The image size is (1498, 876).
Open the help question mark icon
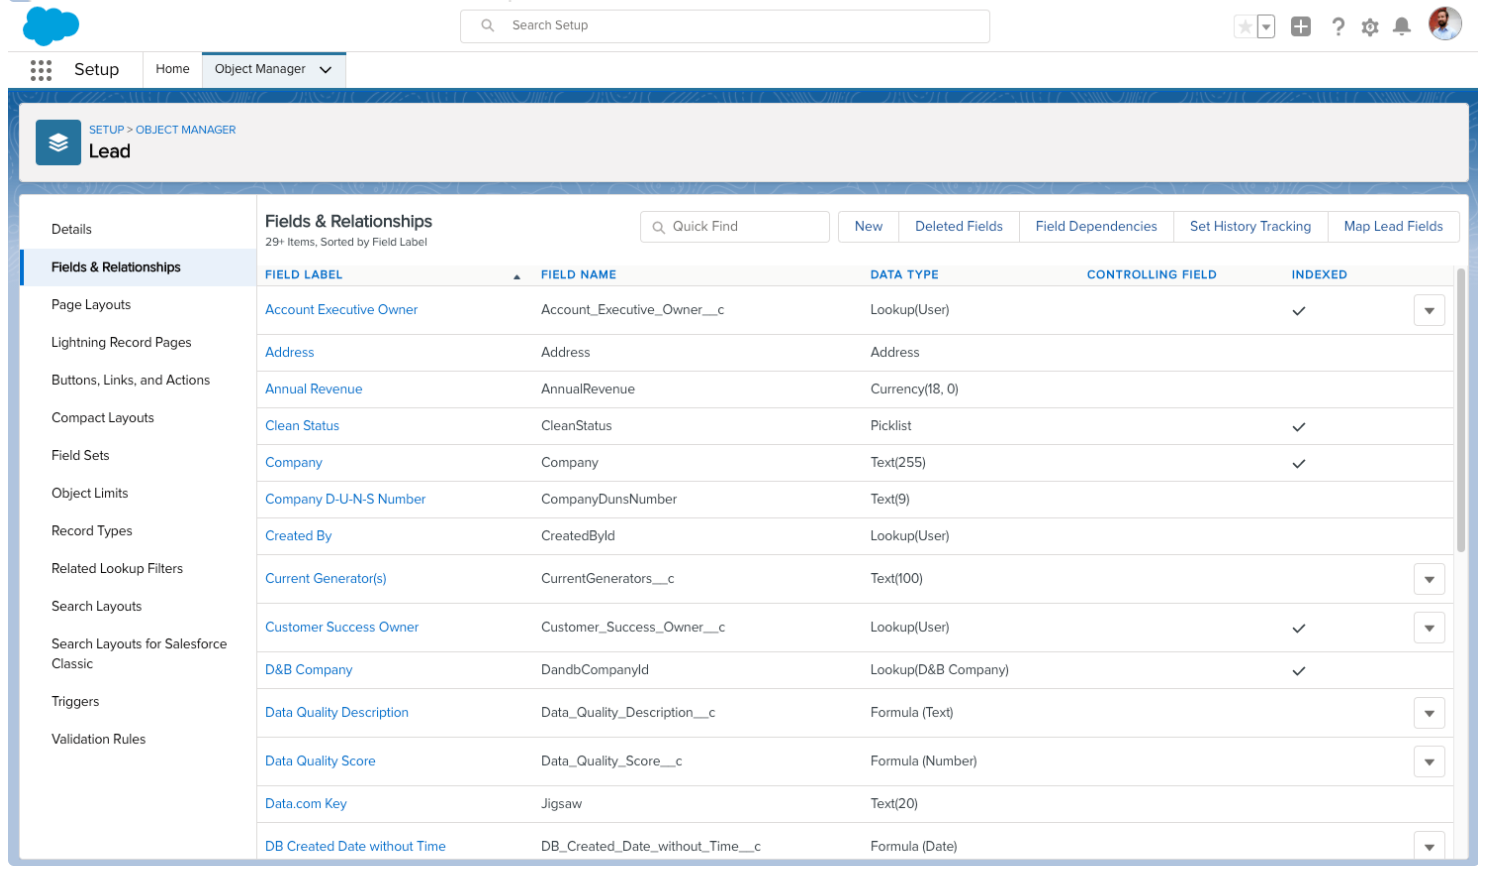pos(1338,27)
